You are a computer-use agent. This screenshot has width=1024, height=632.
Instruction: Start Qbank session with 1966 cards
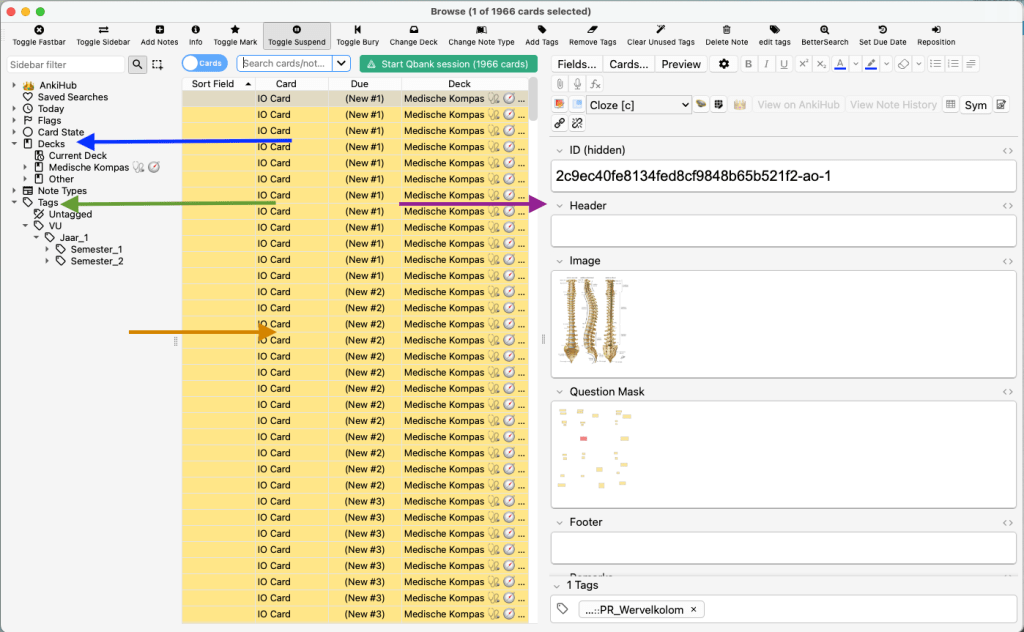point(448,64)
